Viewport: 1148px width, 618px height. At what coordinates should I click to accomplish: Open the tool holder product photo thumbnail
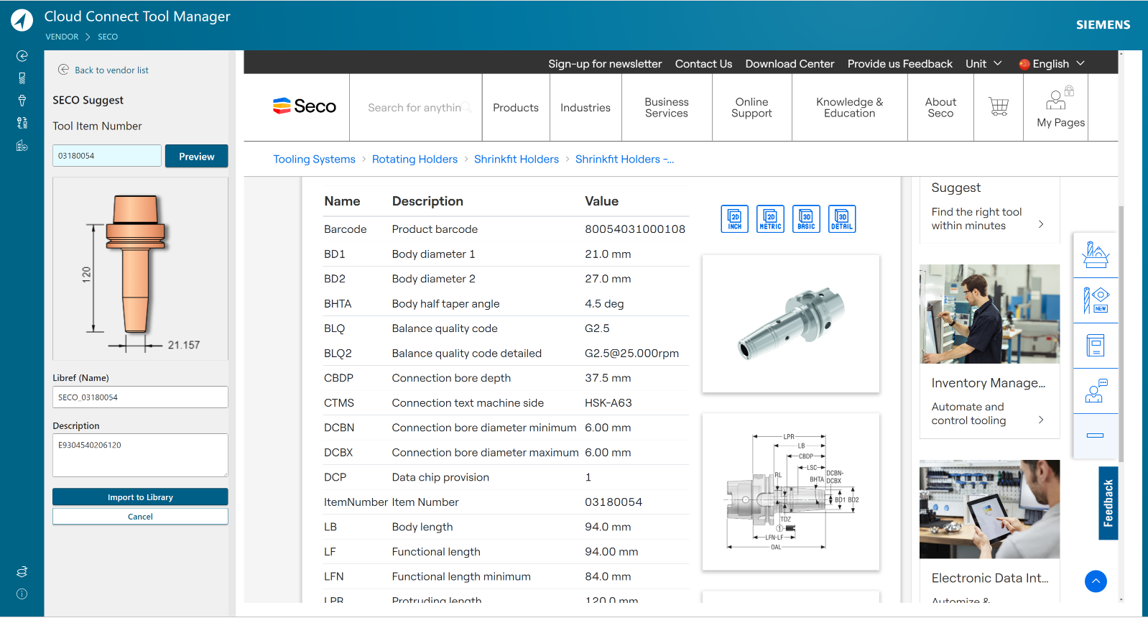click(791, 323)
